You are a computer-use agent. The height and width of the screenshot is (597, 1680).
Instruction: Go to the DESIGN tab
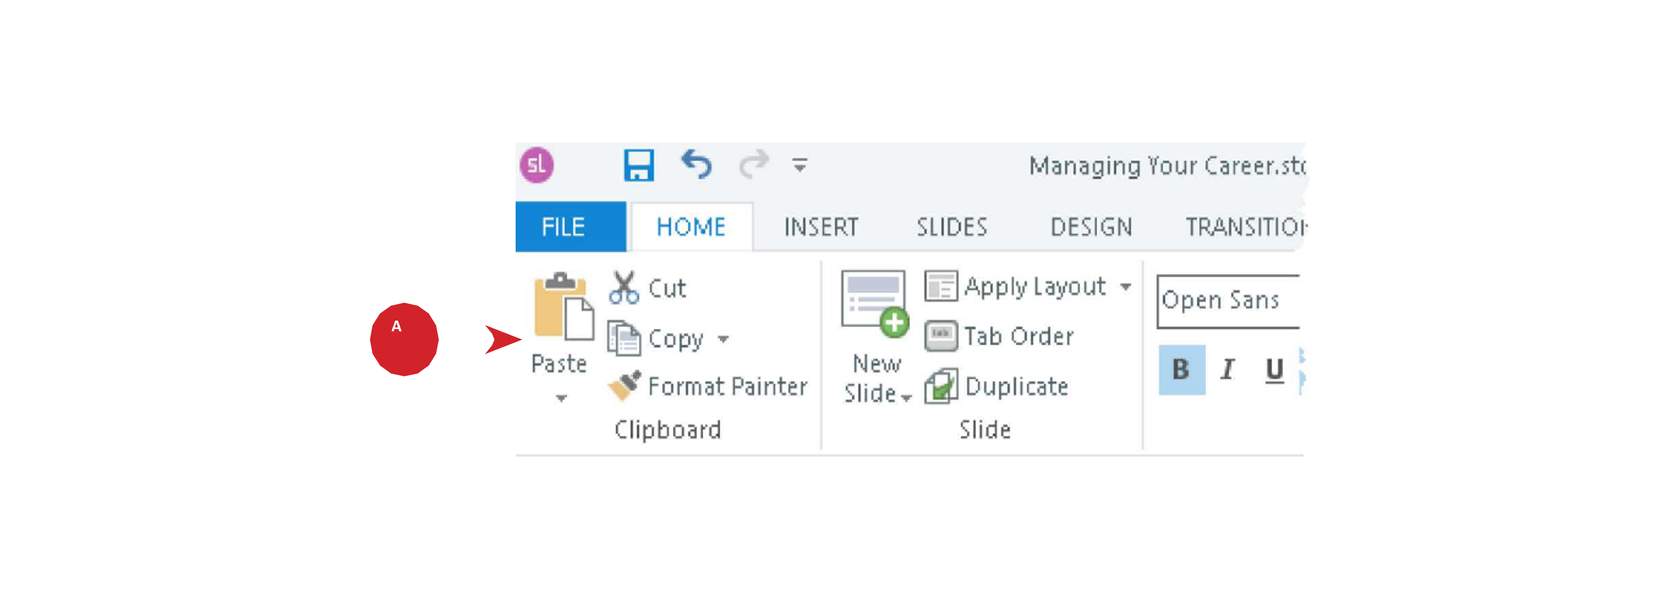click(1091, 227)
